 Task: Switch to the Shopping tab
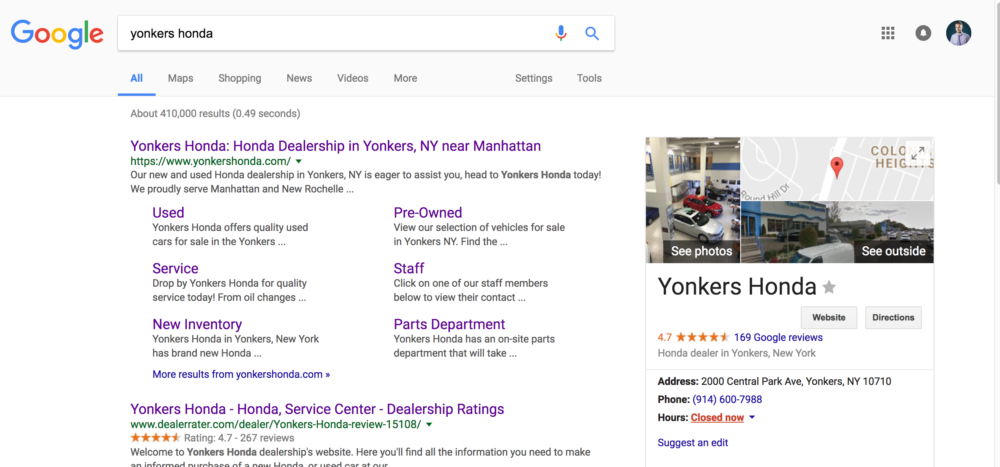[239, 78]
